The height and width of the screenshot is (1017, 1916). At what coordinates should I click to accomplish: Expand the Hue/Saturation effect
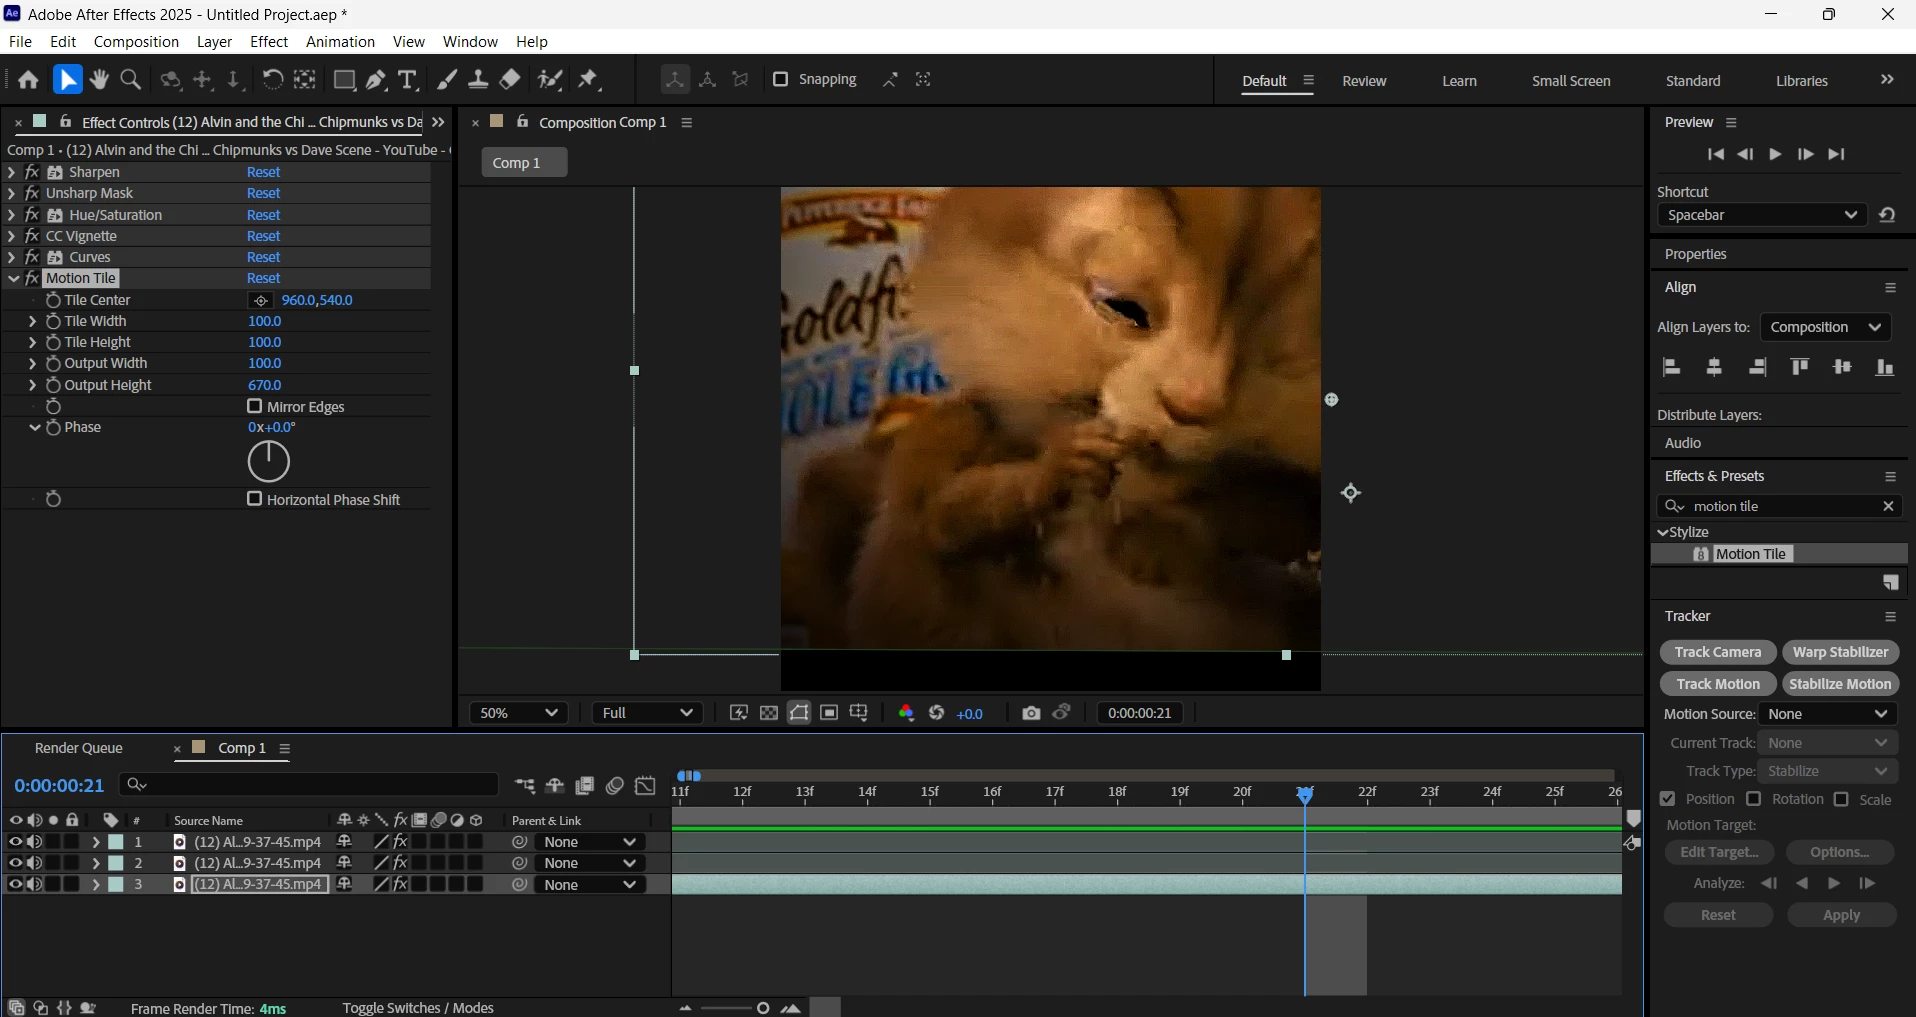(x=12, y=215)
